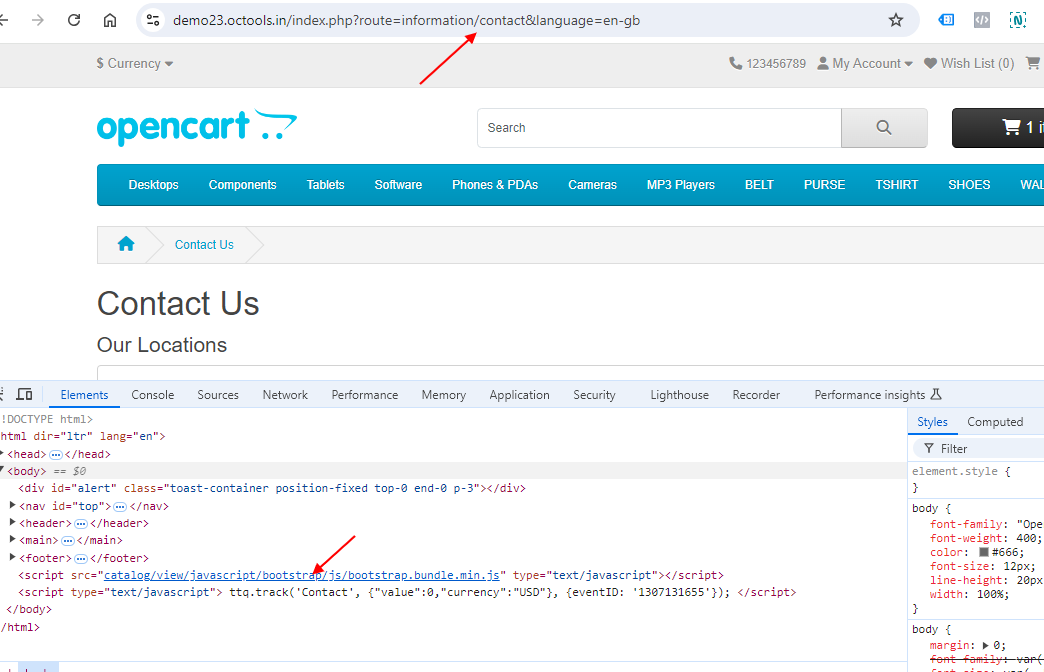This screenshot has height=672, width=1044.
Task: Expand the header element node
Action: [12, 523]
